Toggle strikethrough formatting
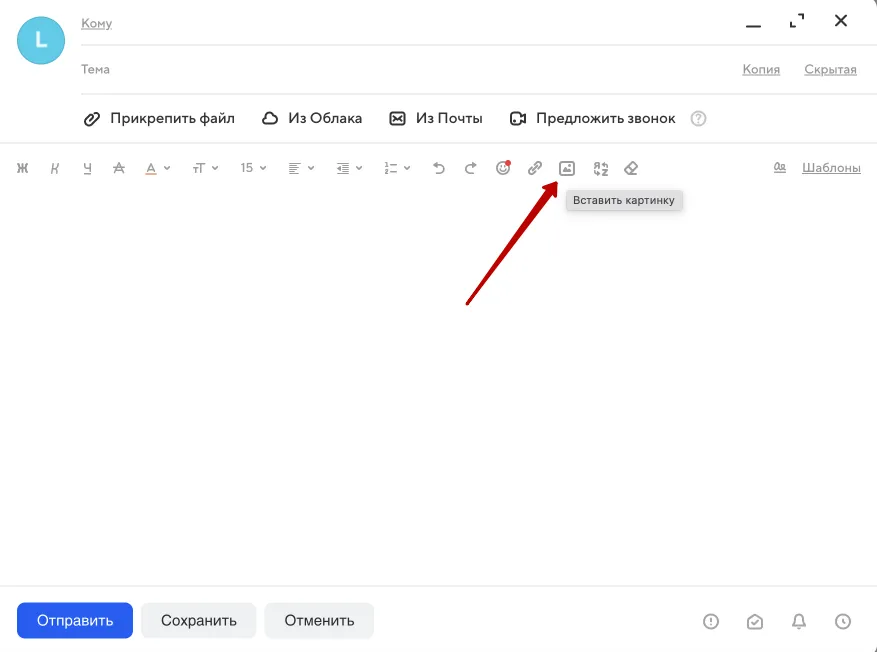 (119, 168)
